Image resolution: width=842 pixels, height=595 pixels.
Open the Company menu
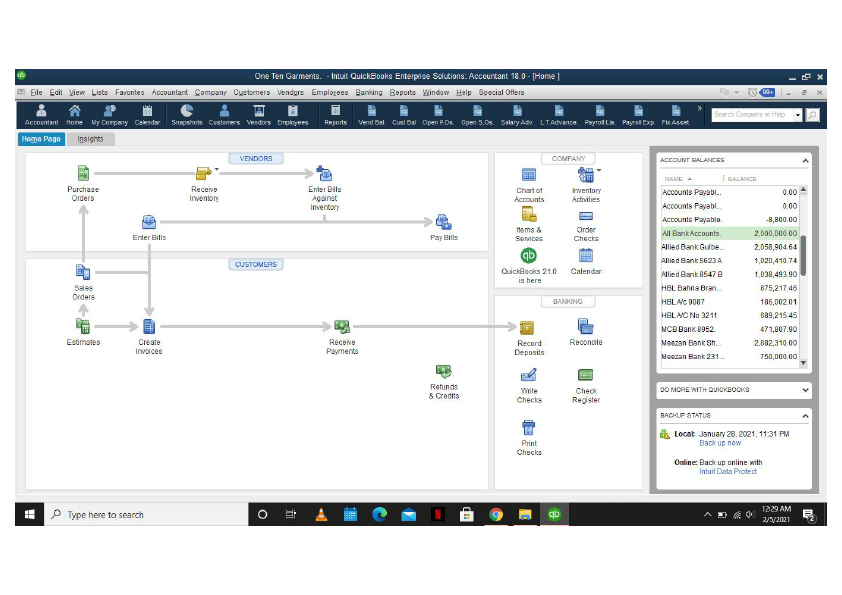[210, 92]
